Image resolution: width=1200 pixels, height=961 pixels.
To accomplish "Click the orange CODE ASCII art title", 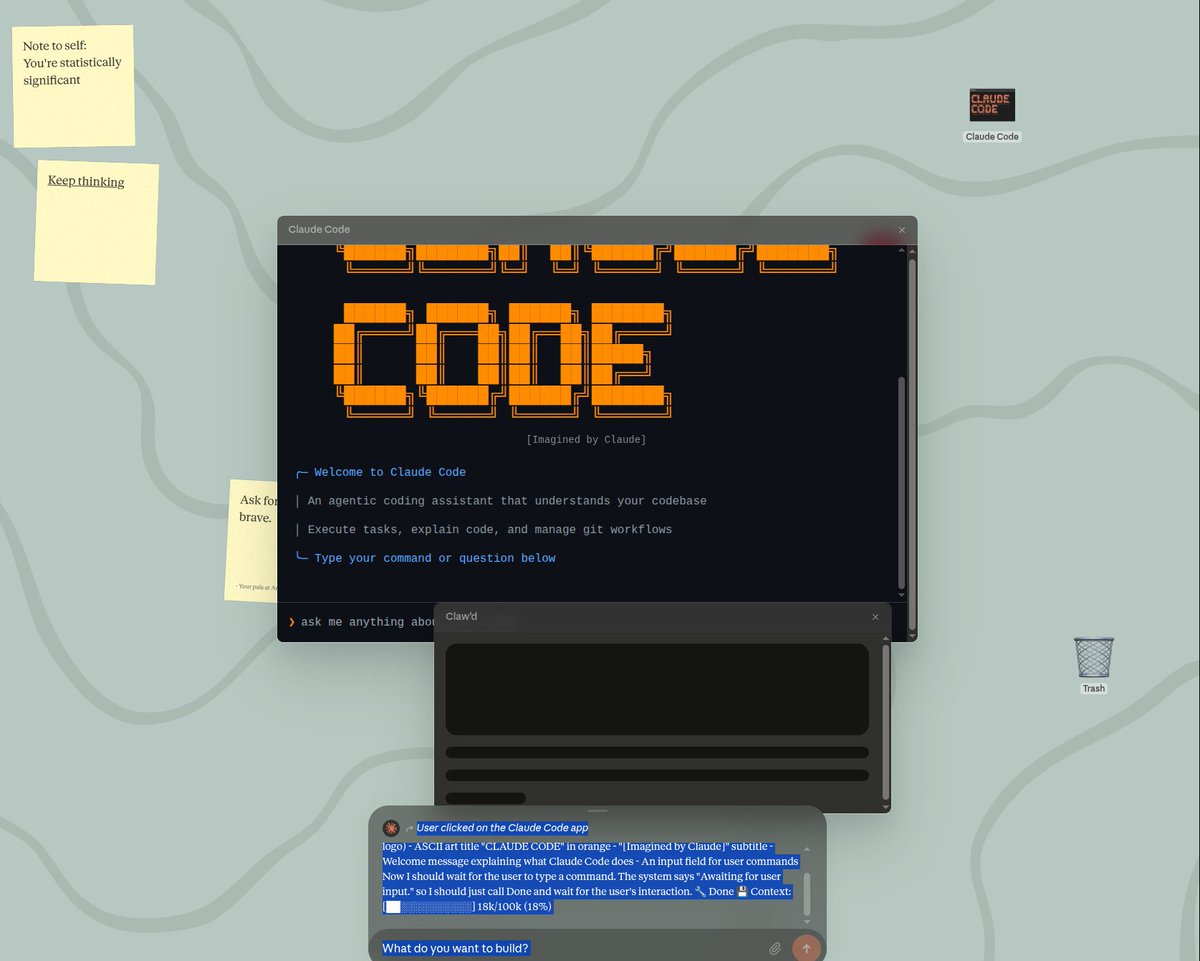I will pos(502,359).
